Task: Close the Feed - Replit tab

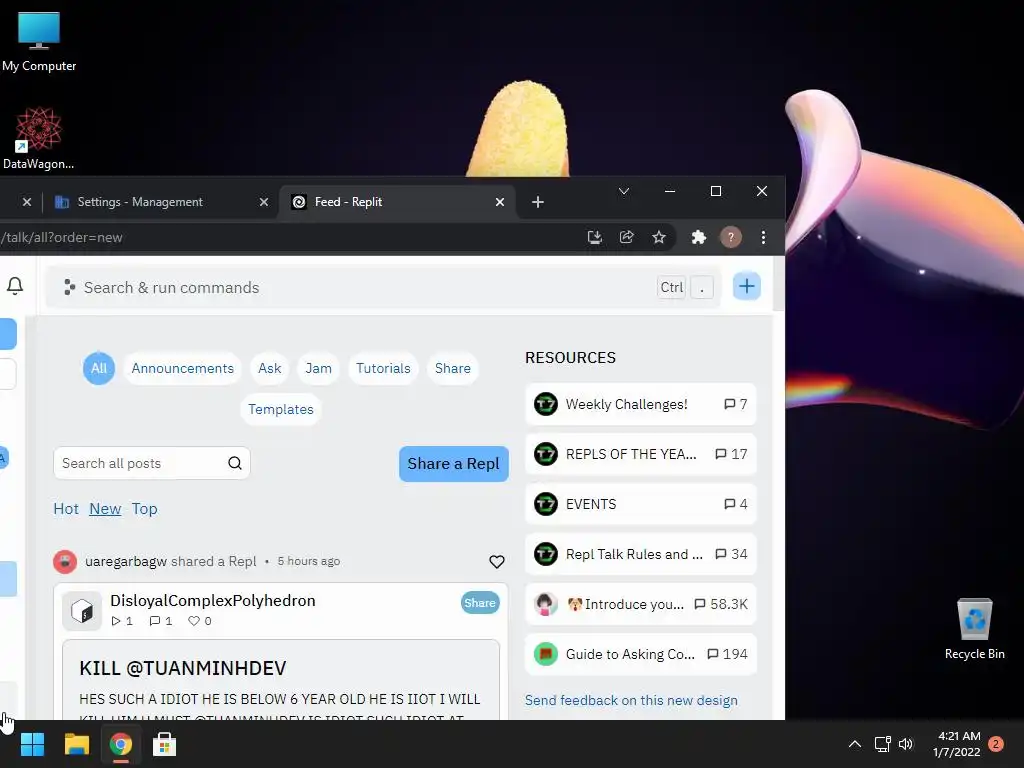Action: (500, 202)
